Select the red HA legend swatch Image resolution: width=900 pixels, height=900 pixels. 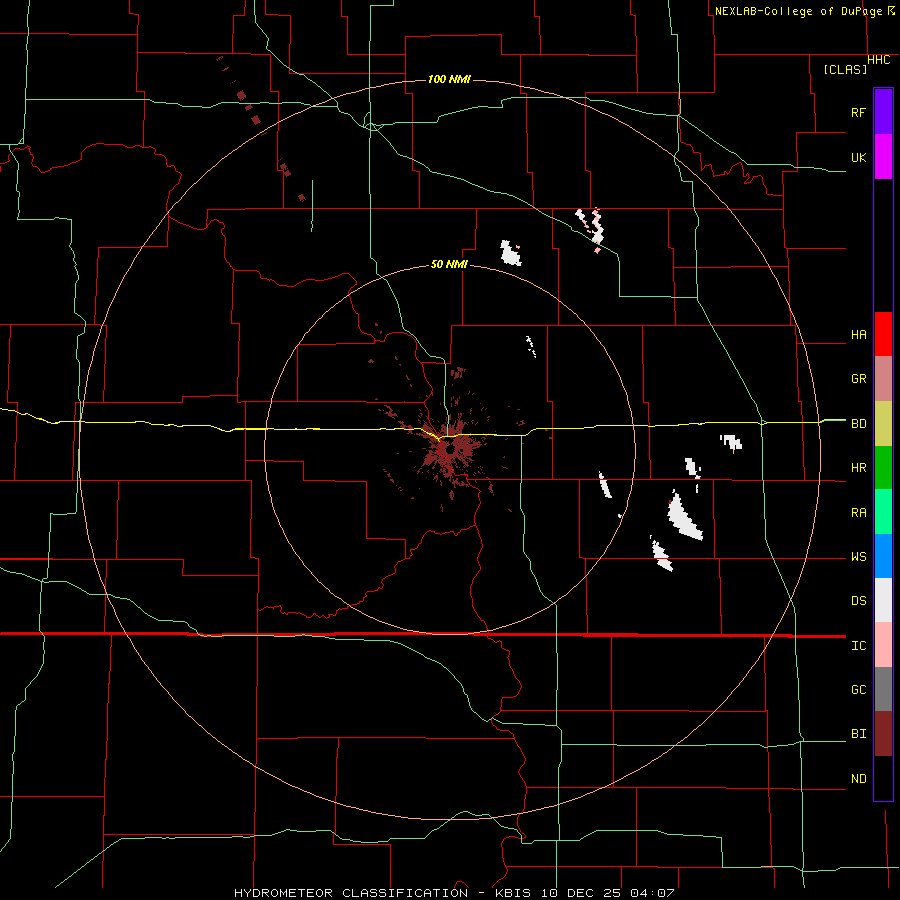(883, 334)
